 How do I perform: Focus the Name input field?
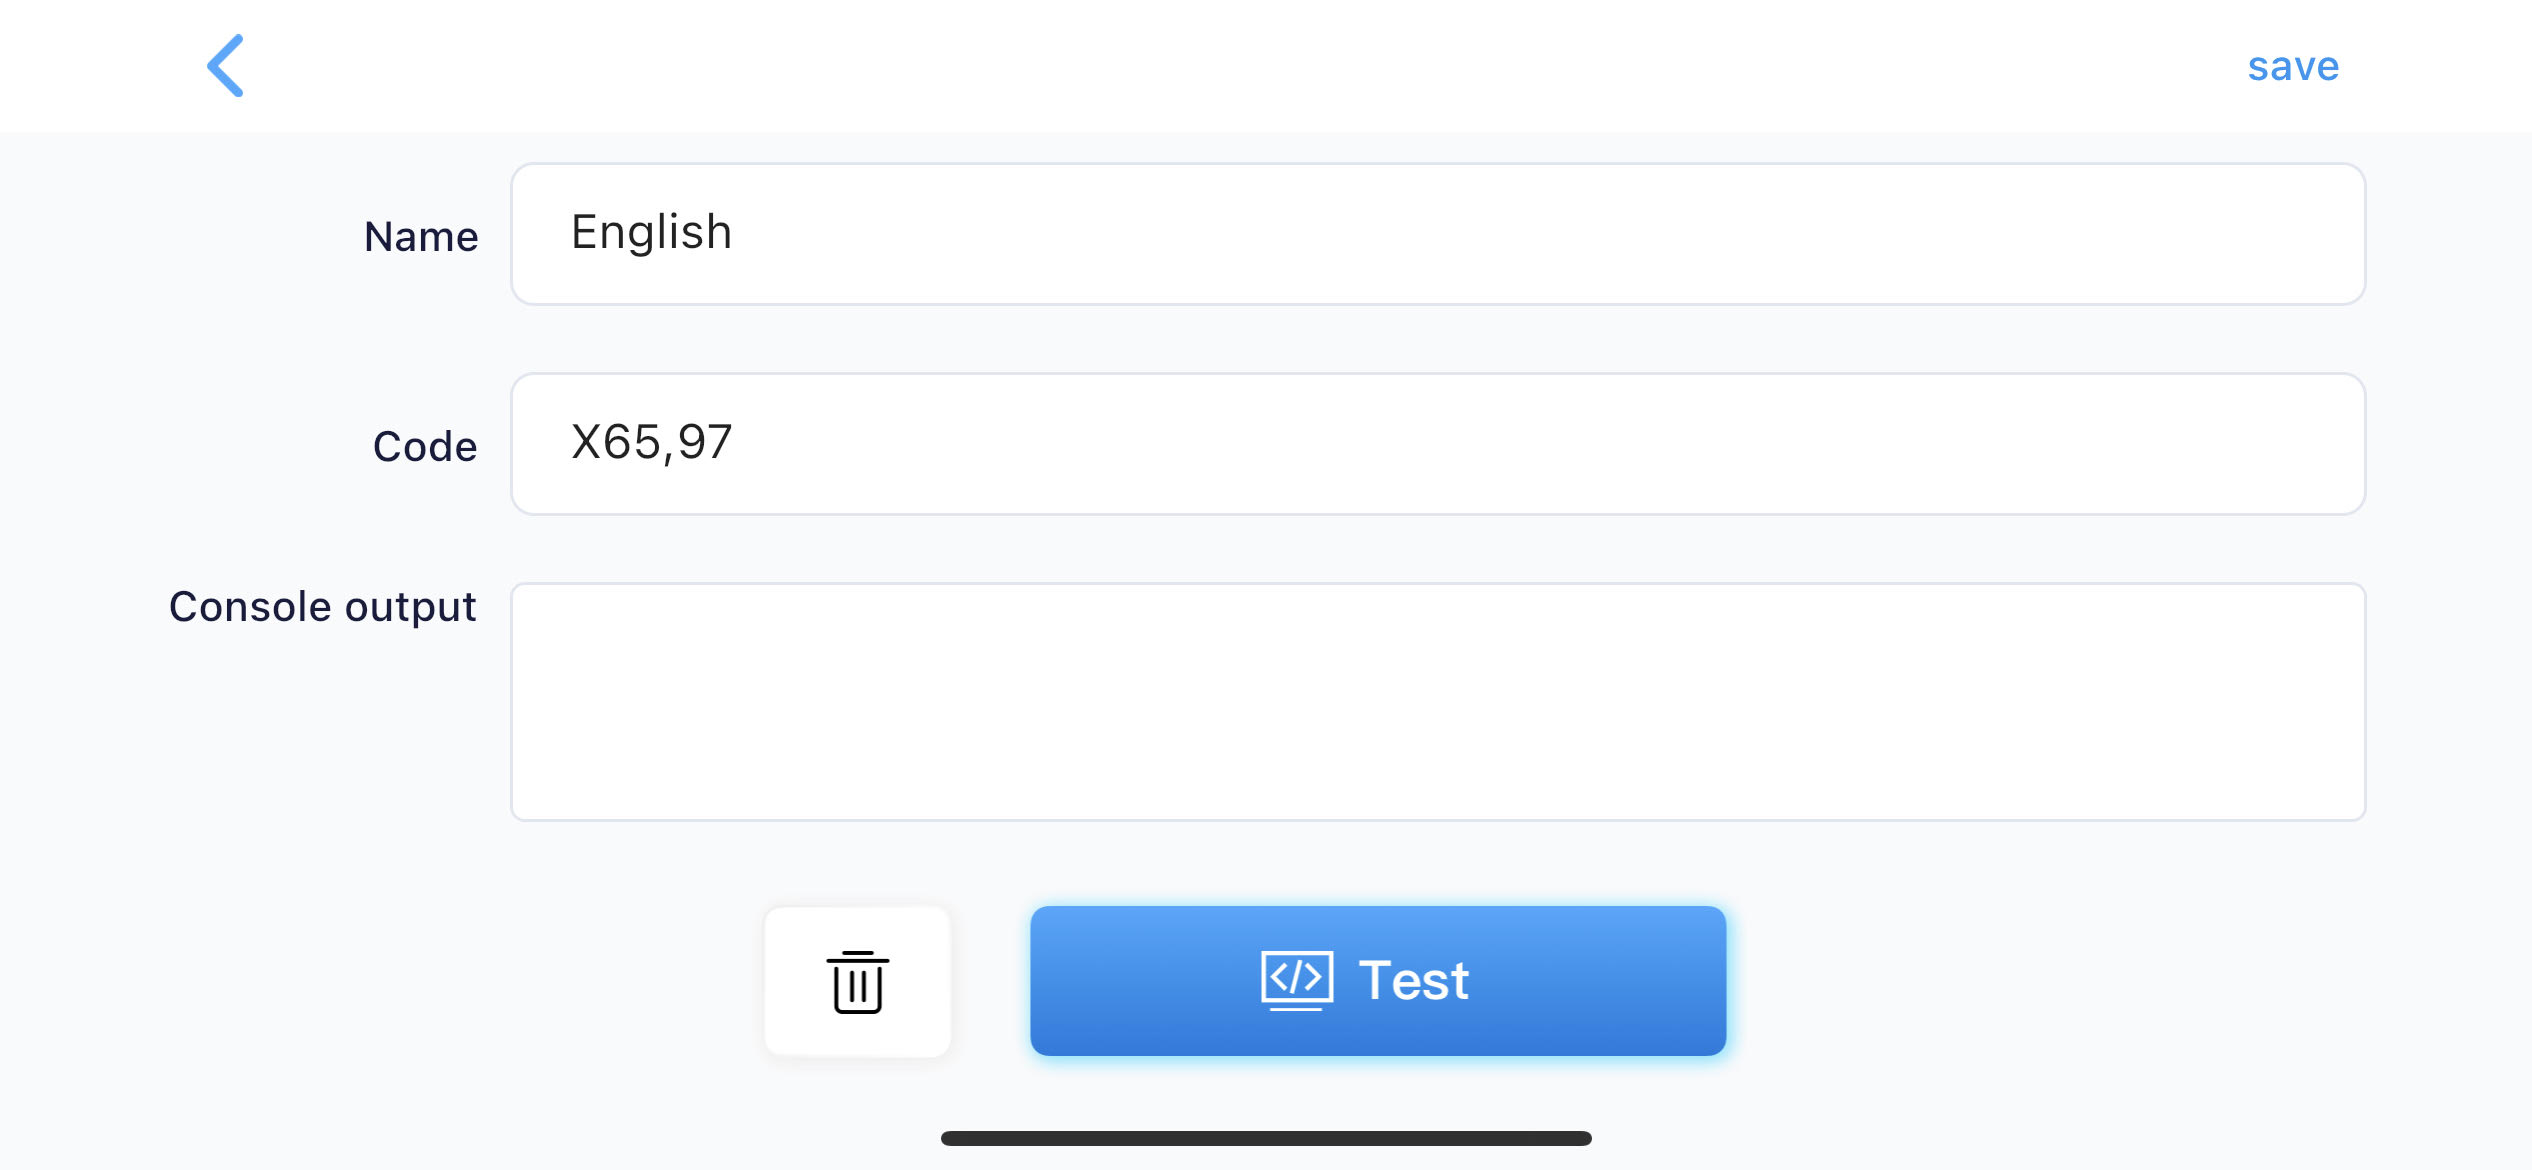click(1437, 234)
